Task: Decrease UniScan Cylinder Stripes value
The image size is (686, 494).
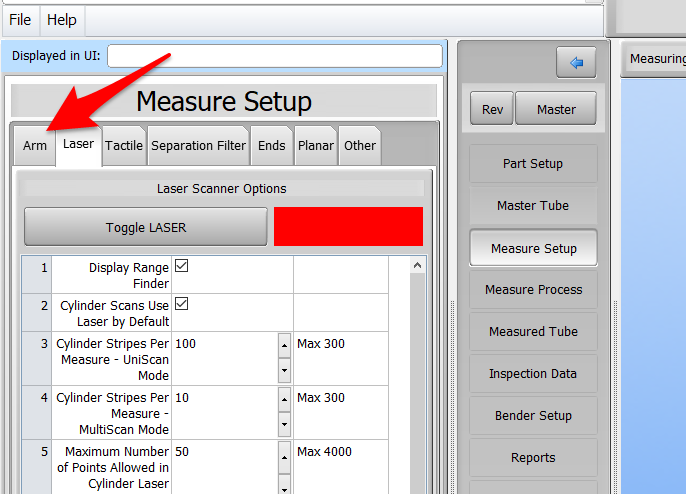Action: coord(284,371)
